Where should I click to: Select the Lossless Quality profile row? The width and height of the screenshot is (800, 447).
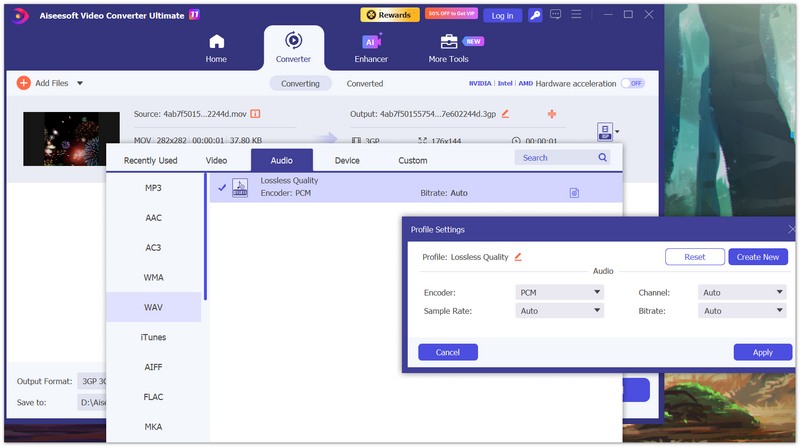[x=416, y=187]
